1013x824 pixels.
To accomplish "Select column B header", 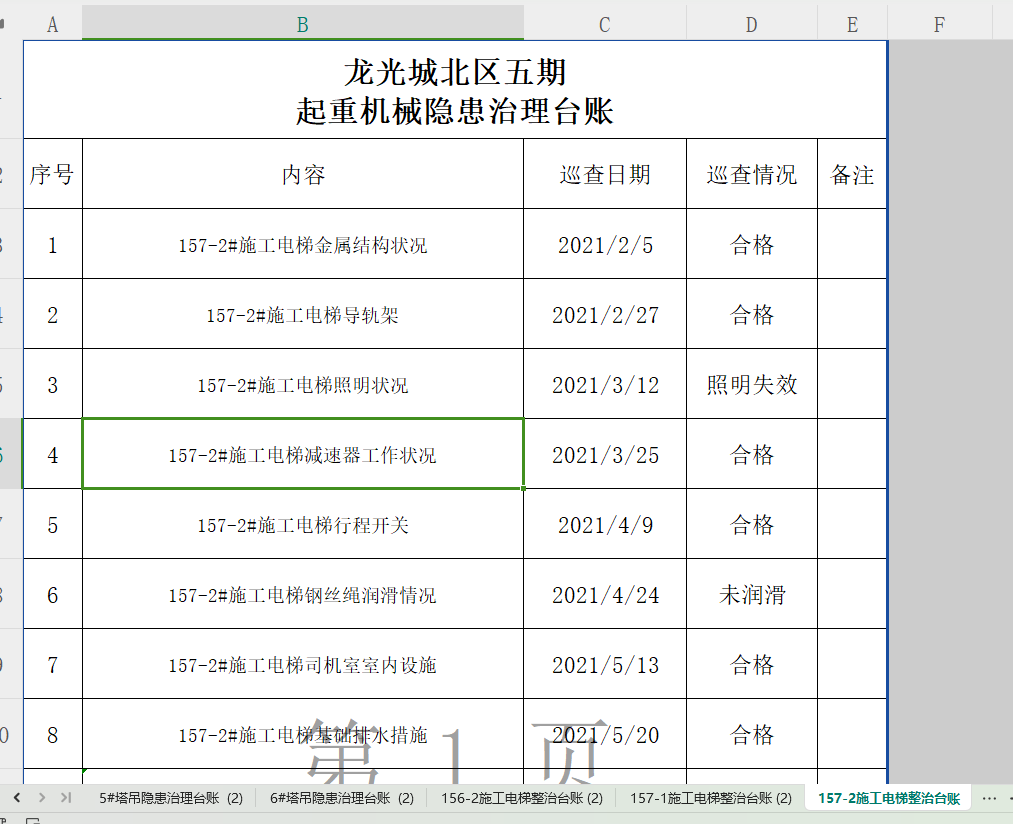I will pos(302,25).
